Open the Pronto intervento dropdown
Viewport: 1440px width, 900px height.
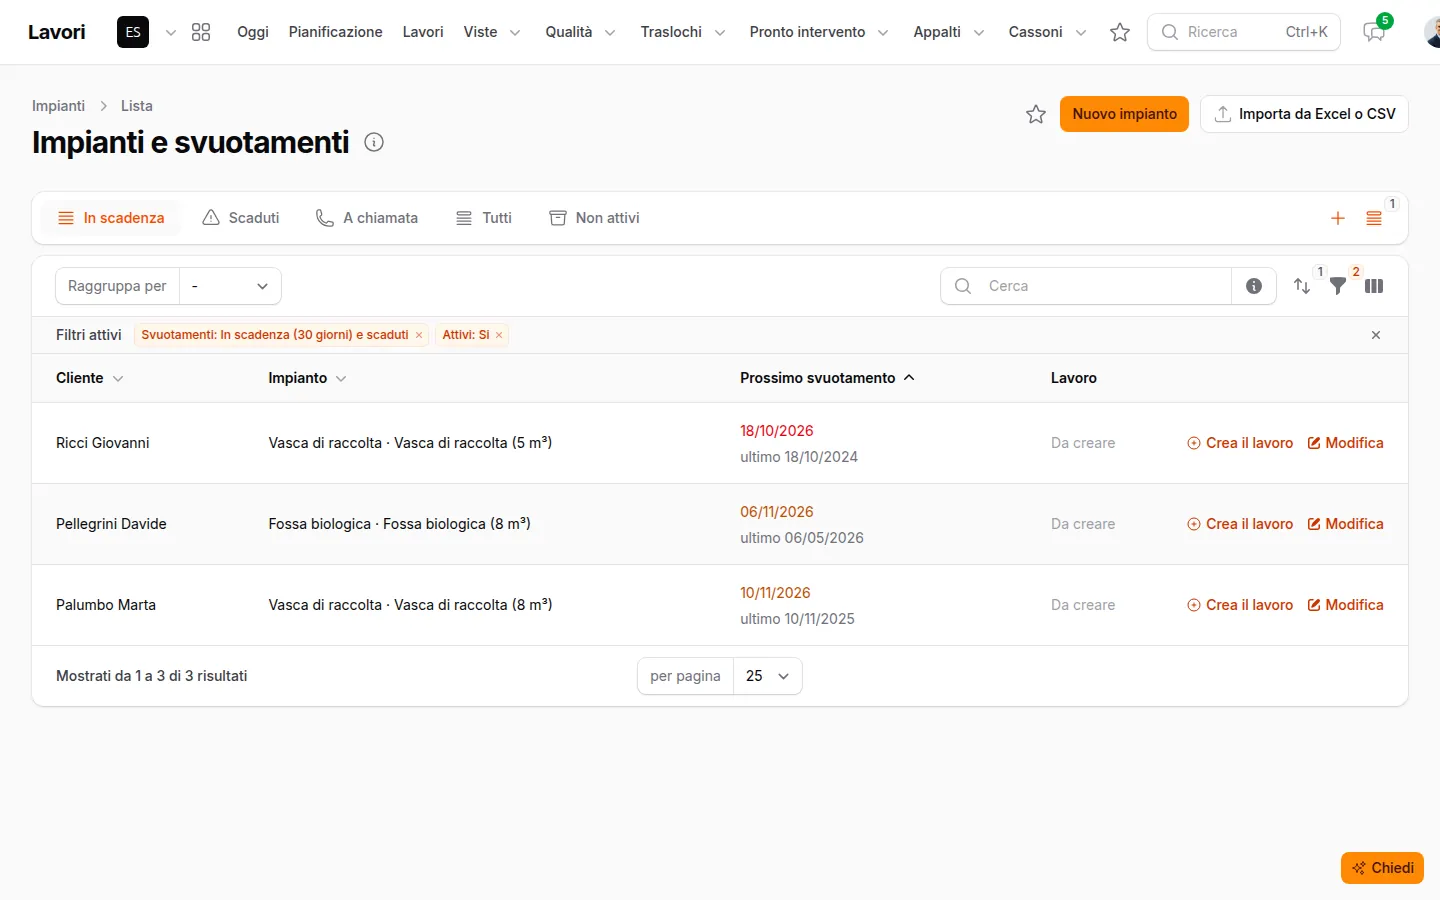tap(819, 32)
